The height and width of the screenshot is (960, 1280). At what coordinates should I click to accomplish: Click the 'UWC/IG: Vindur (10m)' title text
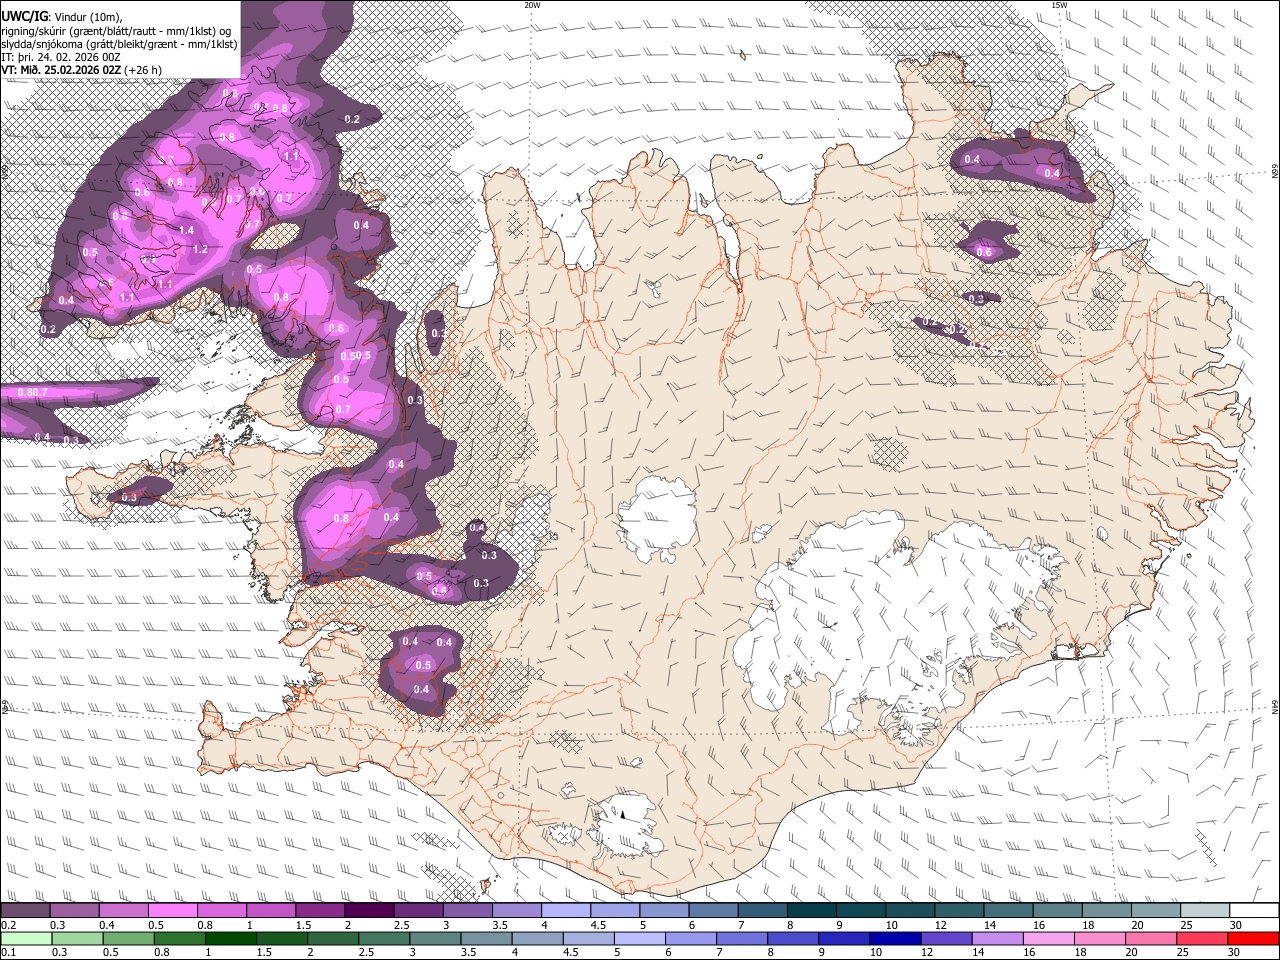pos(61,16)
